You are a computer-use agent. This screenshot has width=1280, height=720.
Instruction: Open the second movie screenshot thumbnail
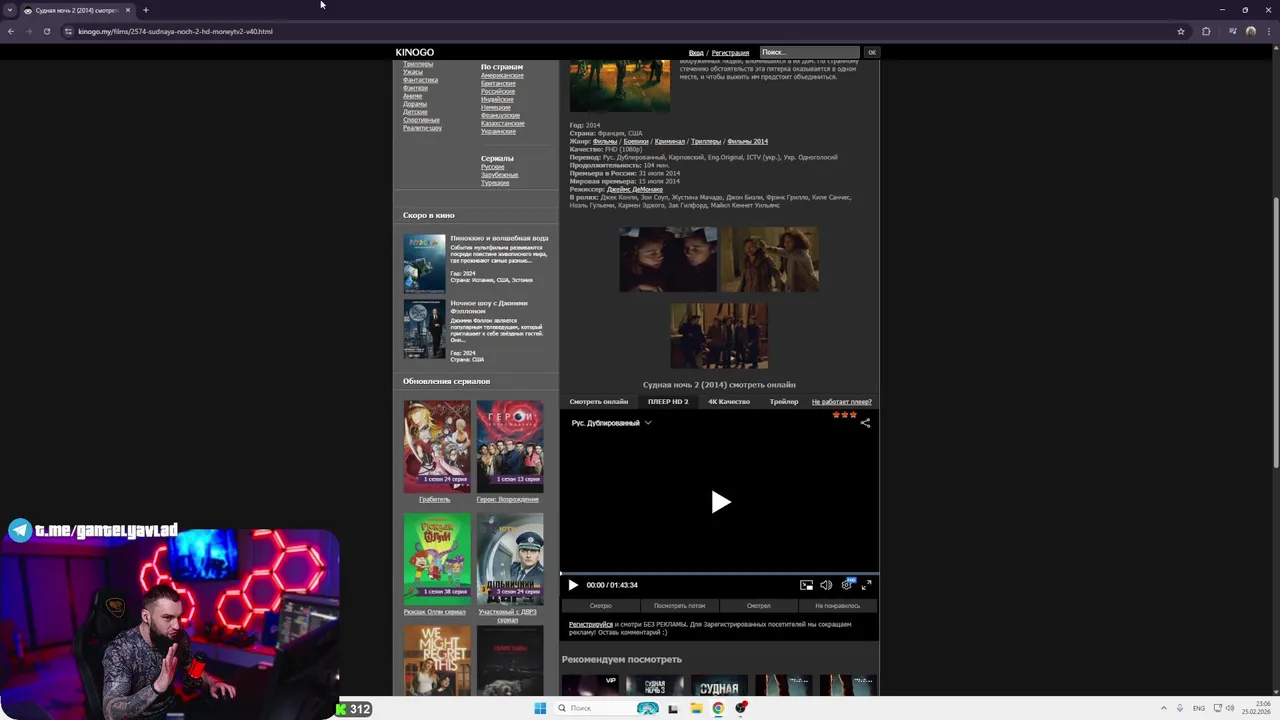(x=769, y=259)
